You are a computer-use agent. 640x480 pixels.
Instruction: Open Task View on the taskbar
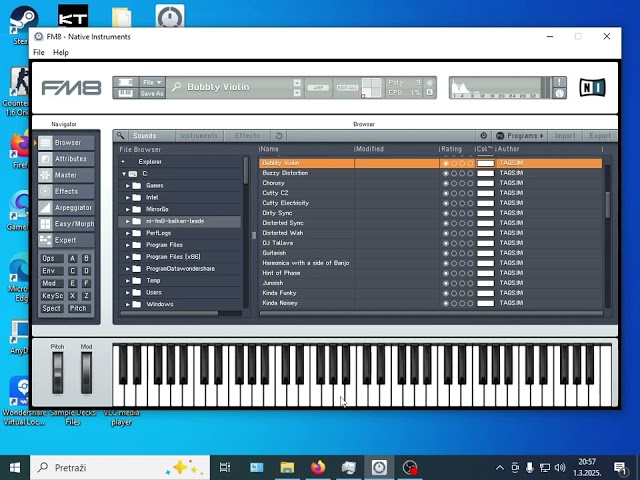click(x=225, y=467)
